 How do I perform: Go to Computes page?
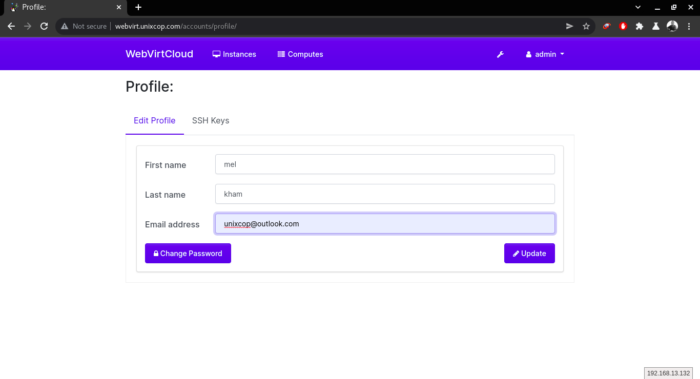(x=300, y=54)
